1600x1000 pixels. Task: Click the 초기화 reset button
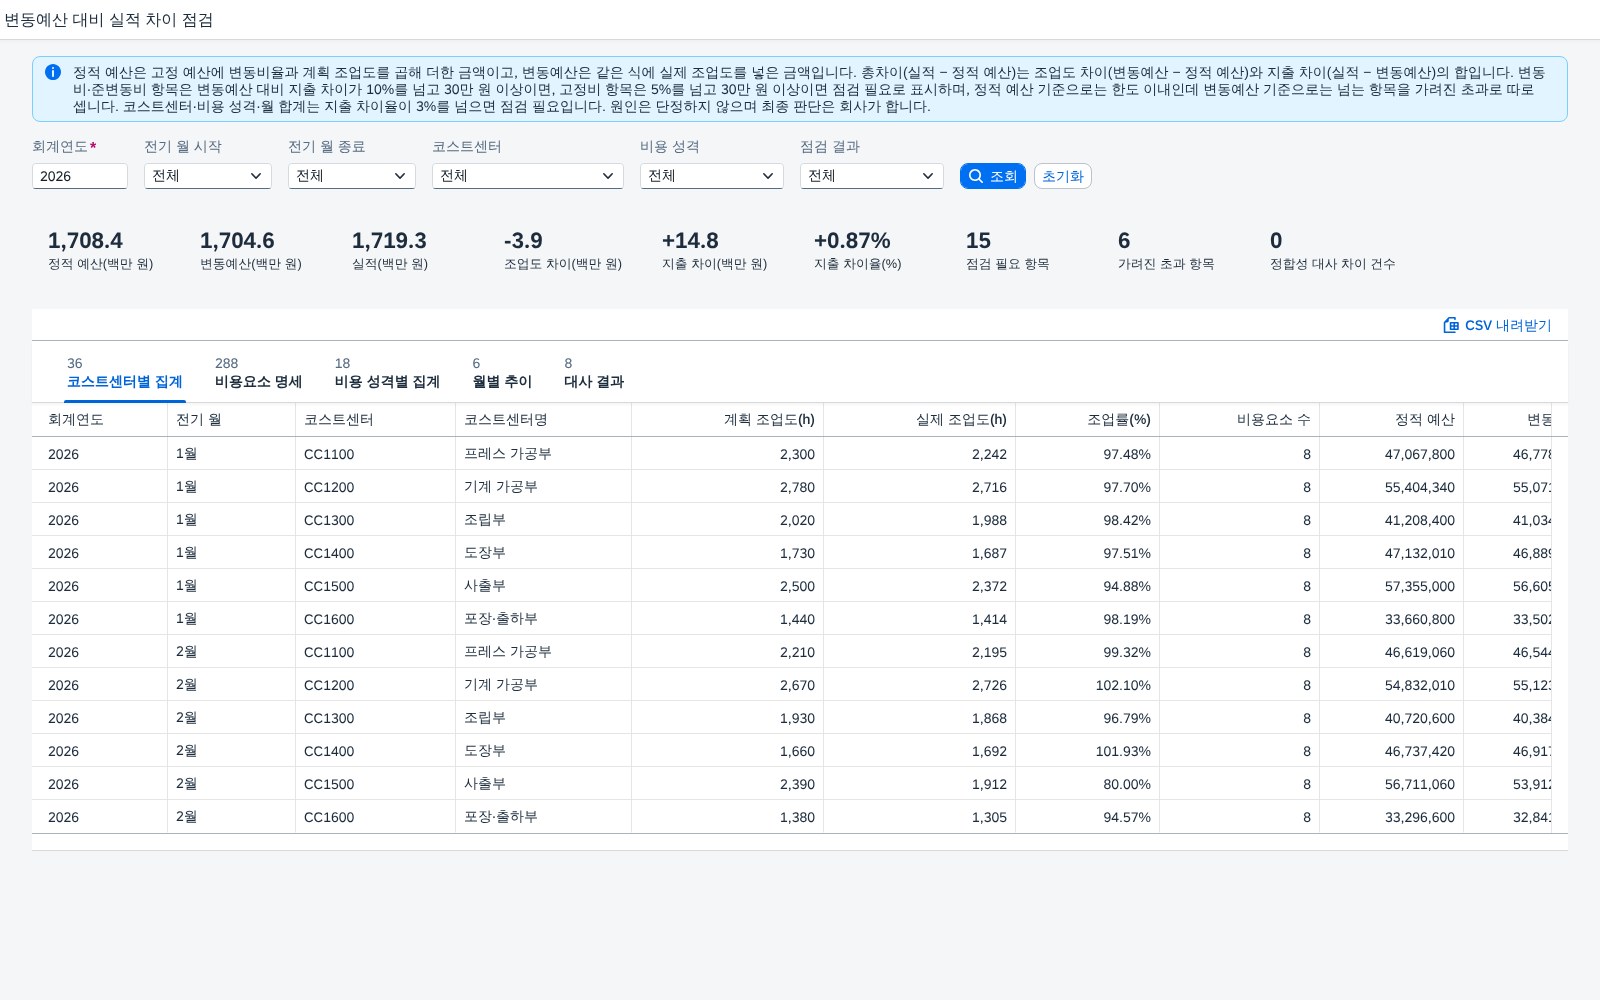pos(1063,176)
